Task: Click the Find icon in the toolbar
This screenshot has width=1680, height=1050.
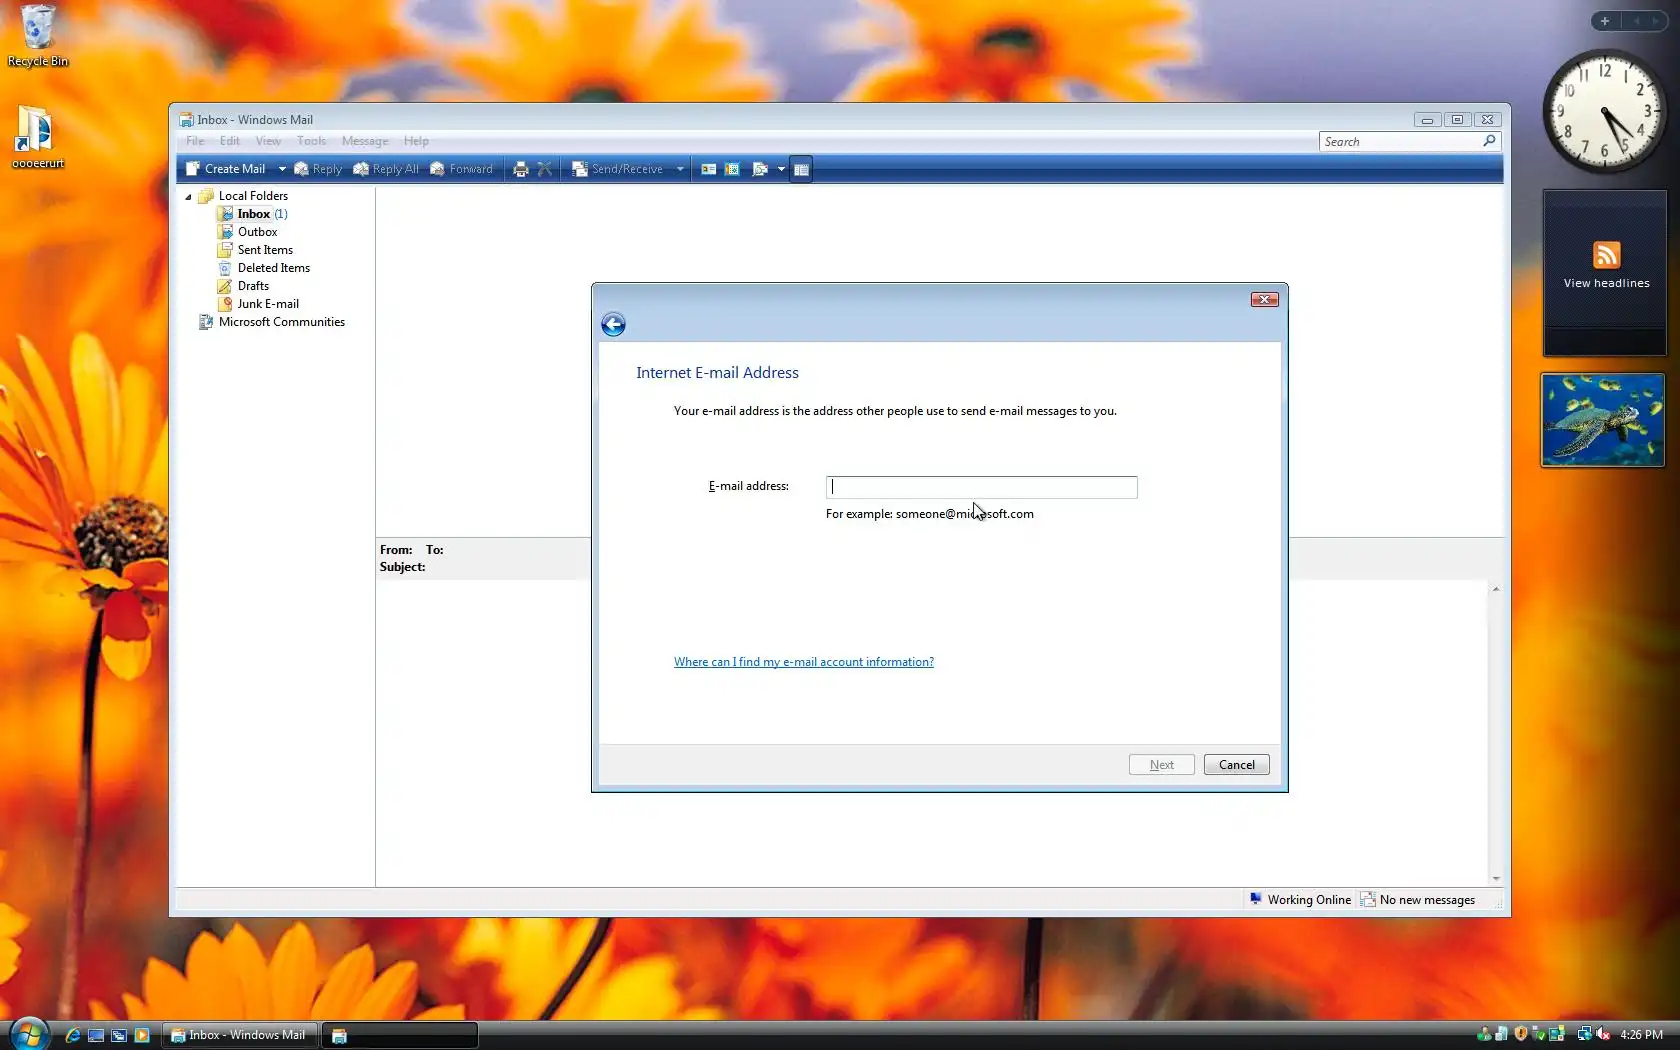Action: tap(759, 169)
